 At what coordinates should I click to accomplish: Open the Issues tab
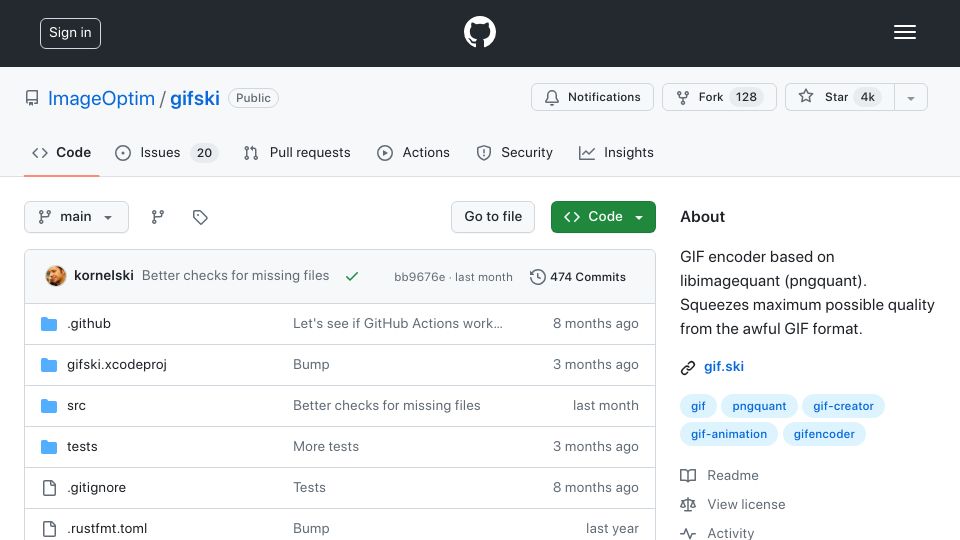(166, 152)
